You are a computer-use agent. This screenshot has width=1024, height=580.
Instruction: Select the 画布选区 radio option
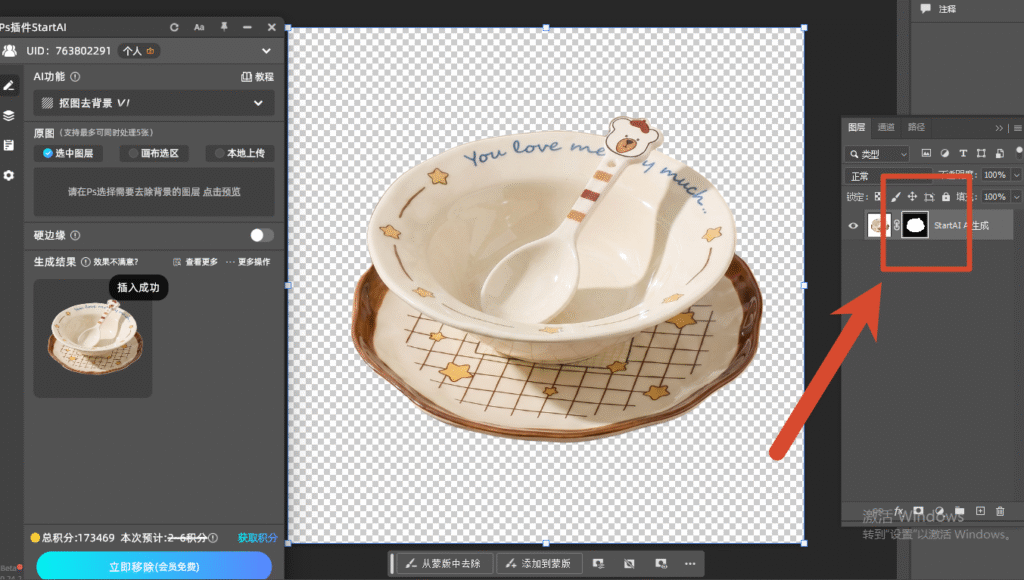(x=154, y=153)
